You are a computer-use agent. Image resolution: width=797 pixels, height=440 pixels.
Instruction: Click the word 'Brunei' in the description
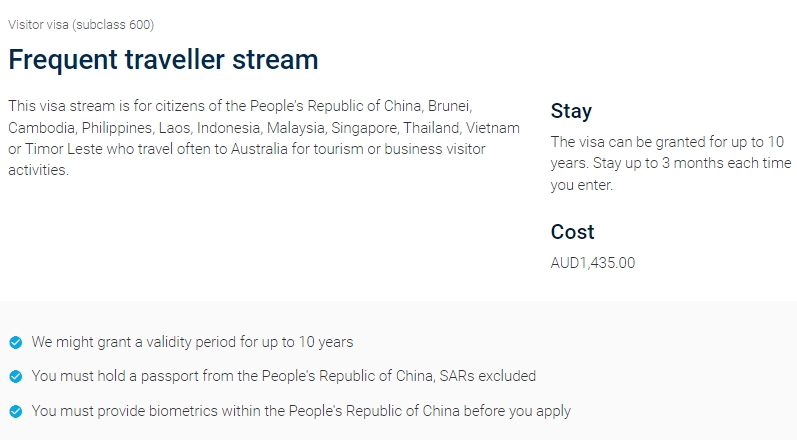[449, 106]
